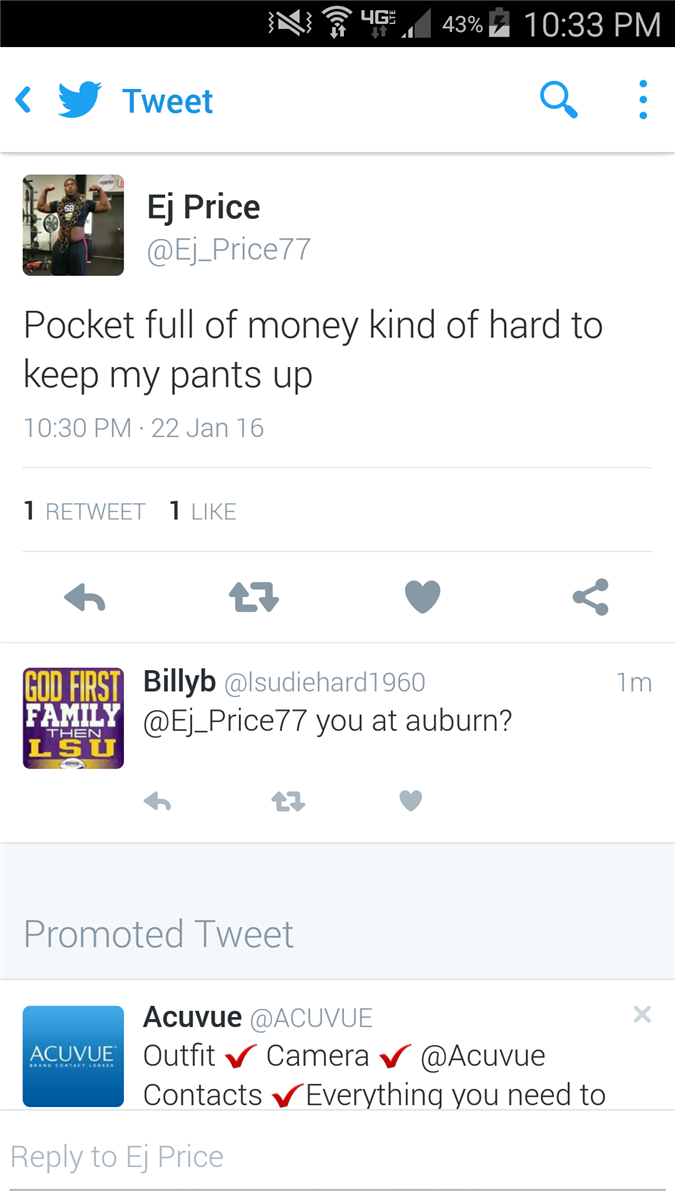The height and width of the screenshot is (1200, 675).
Task: Reply to Billyb's comment
Action: [157, 801]
